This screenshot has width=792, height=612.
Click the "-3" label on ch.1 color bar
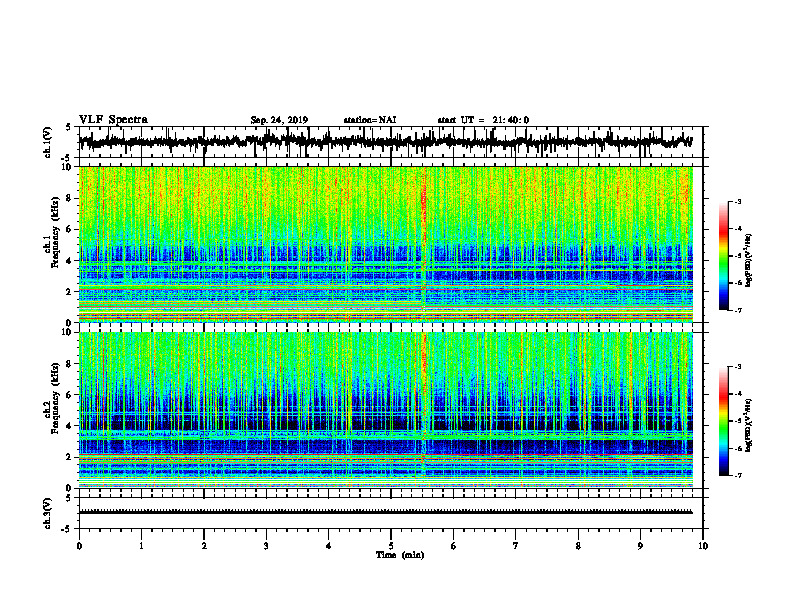738,201
